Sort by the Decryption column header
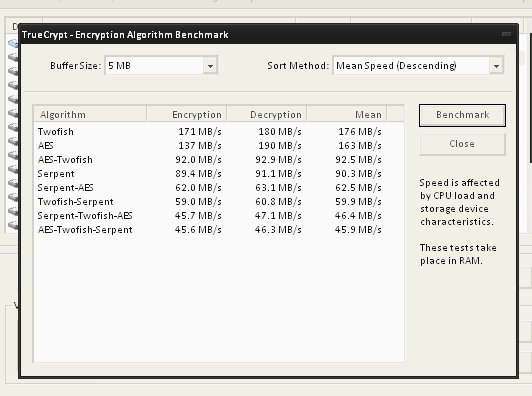The image size is (532, 396). pyautogui.click(x=267, y=115)
